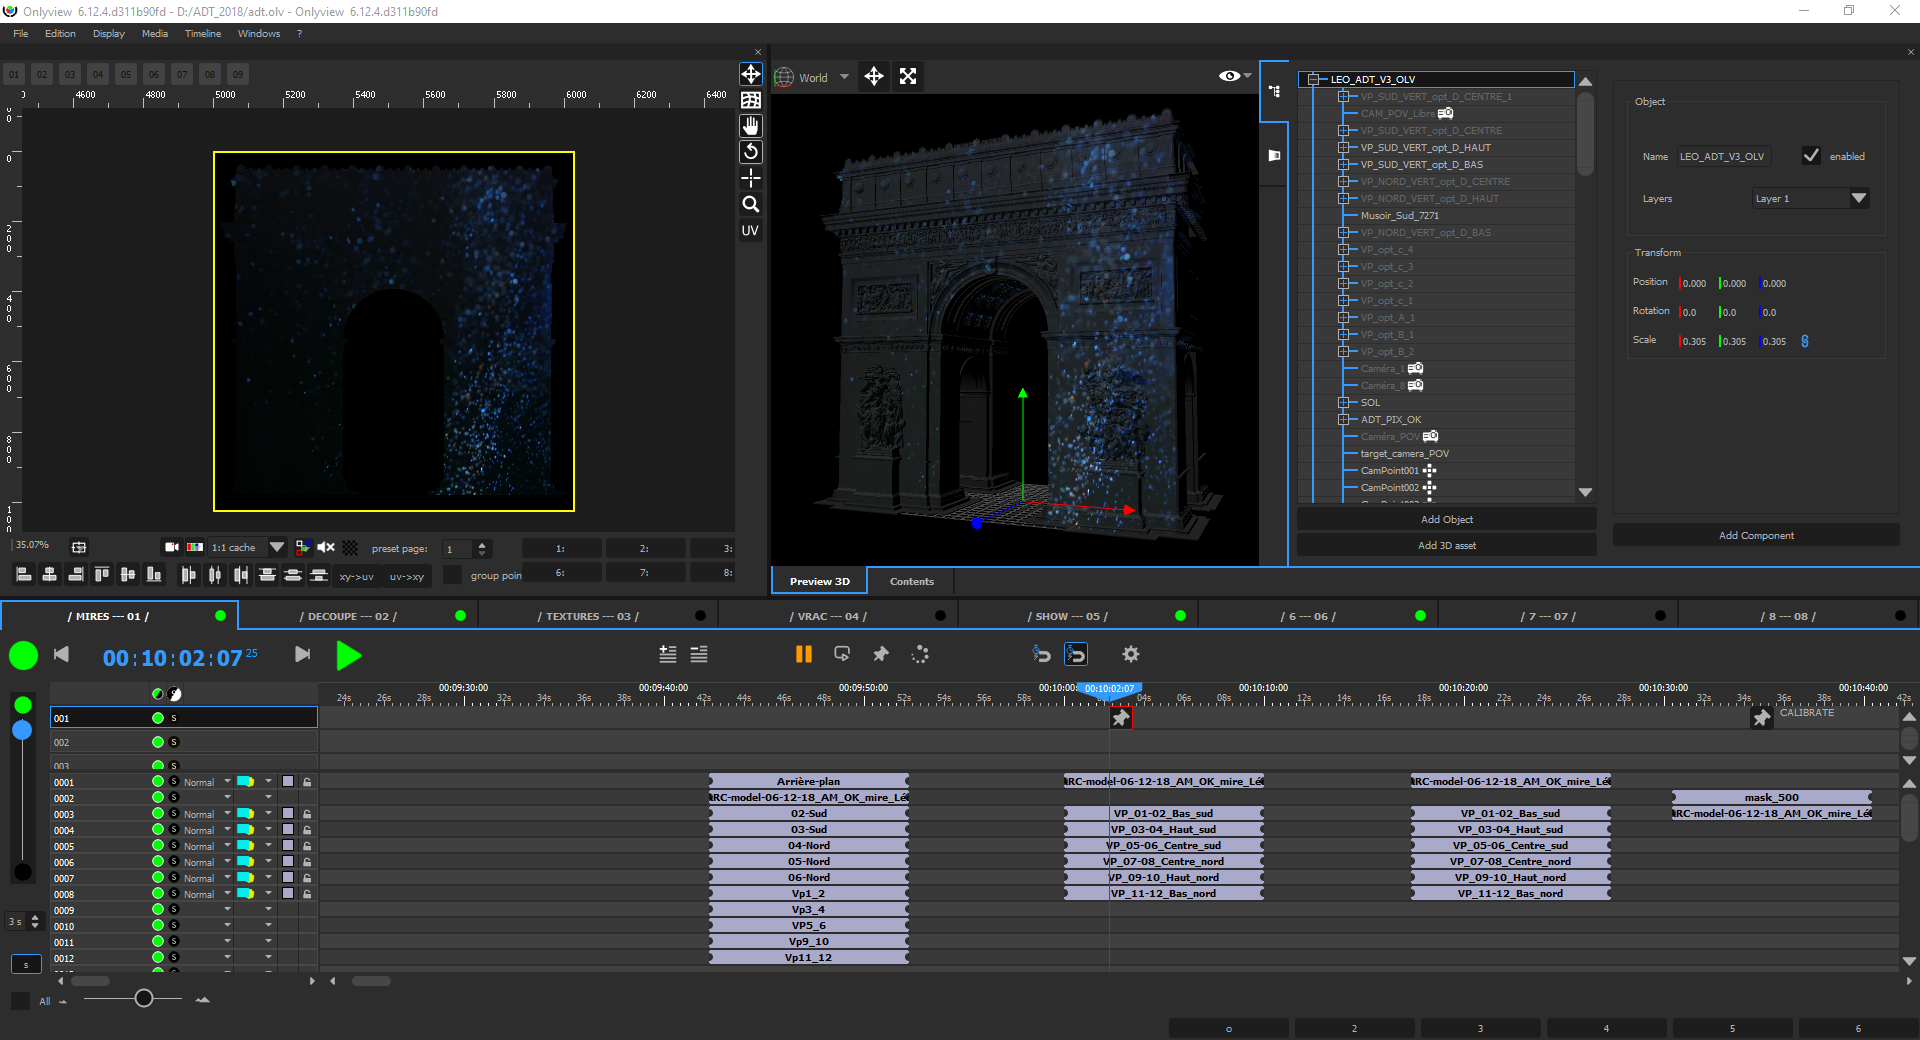
Task: Toggle lock icon on layer 0004
Action: tap(307, 830)
